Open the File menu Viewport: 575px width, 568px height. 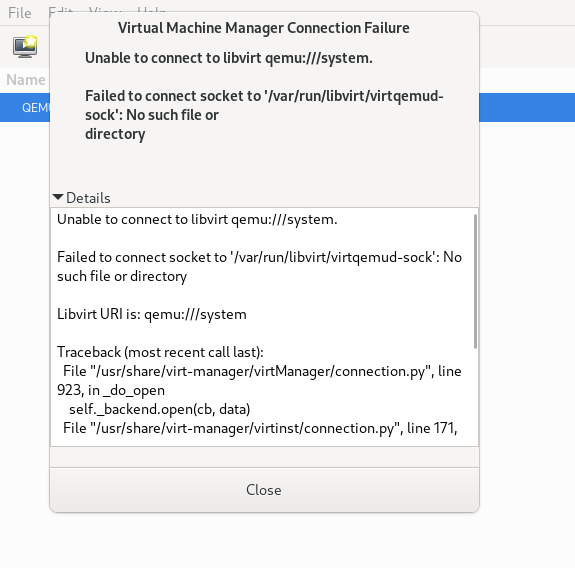click(x=19, y=13)
